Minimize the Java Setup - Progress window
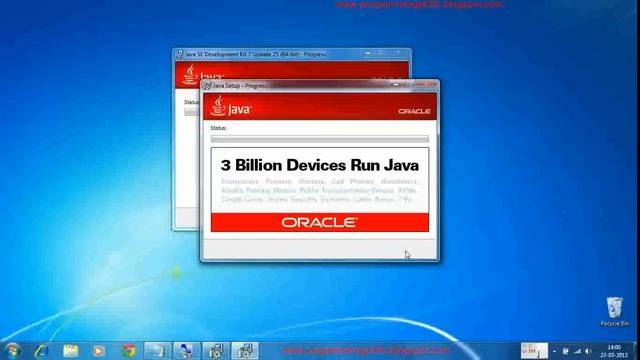Image resolution: width=640 pixels, height=360 pixels. tap(395, 84)
